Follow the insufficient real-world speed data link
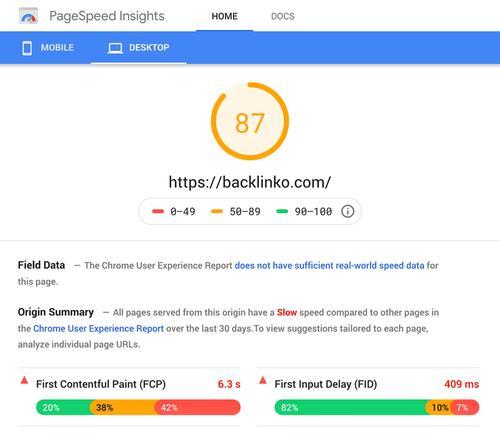 (329, 265)
